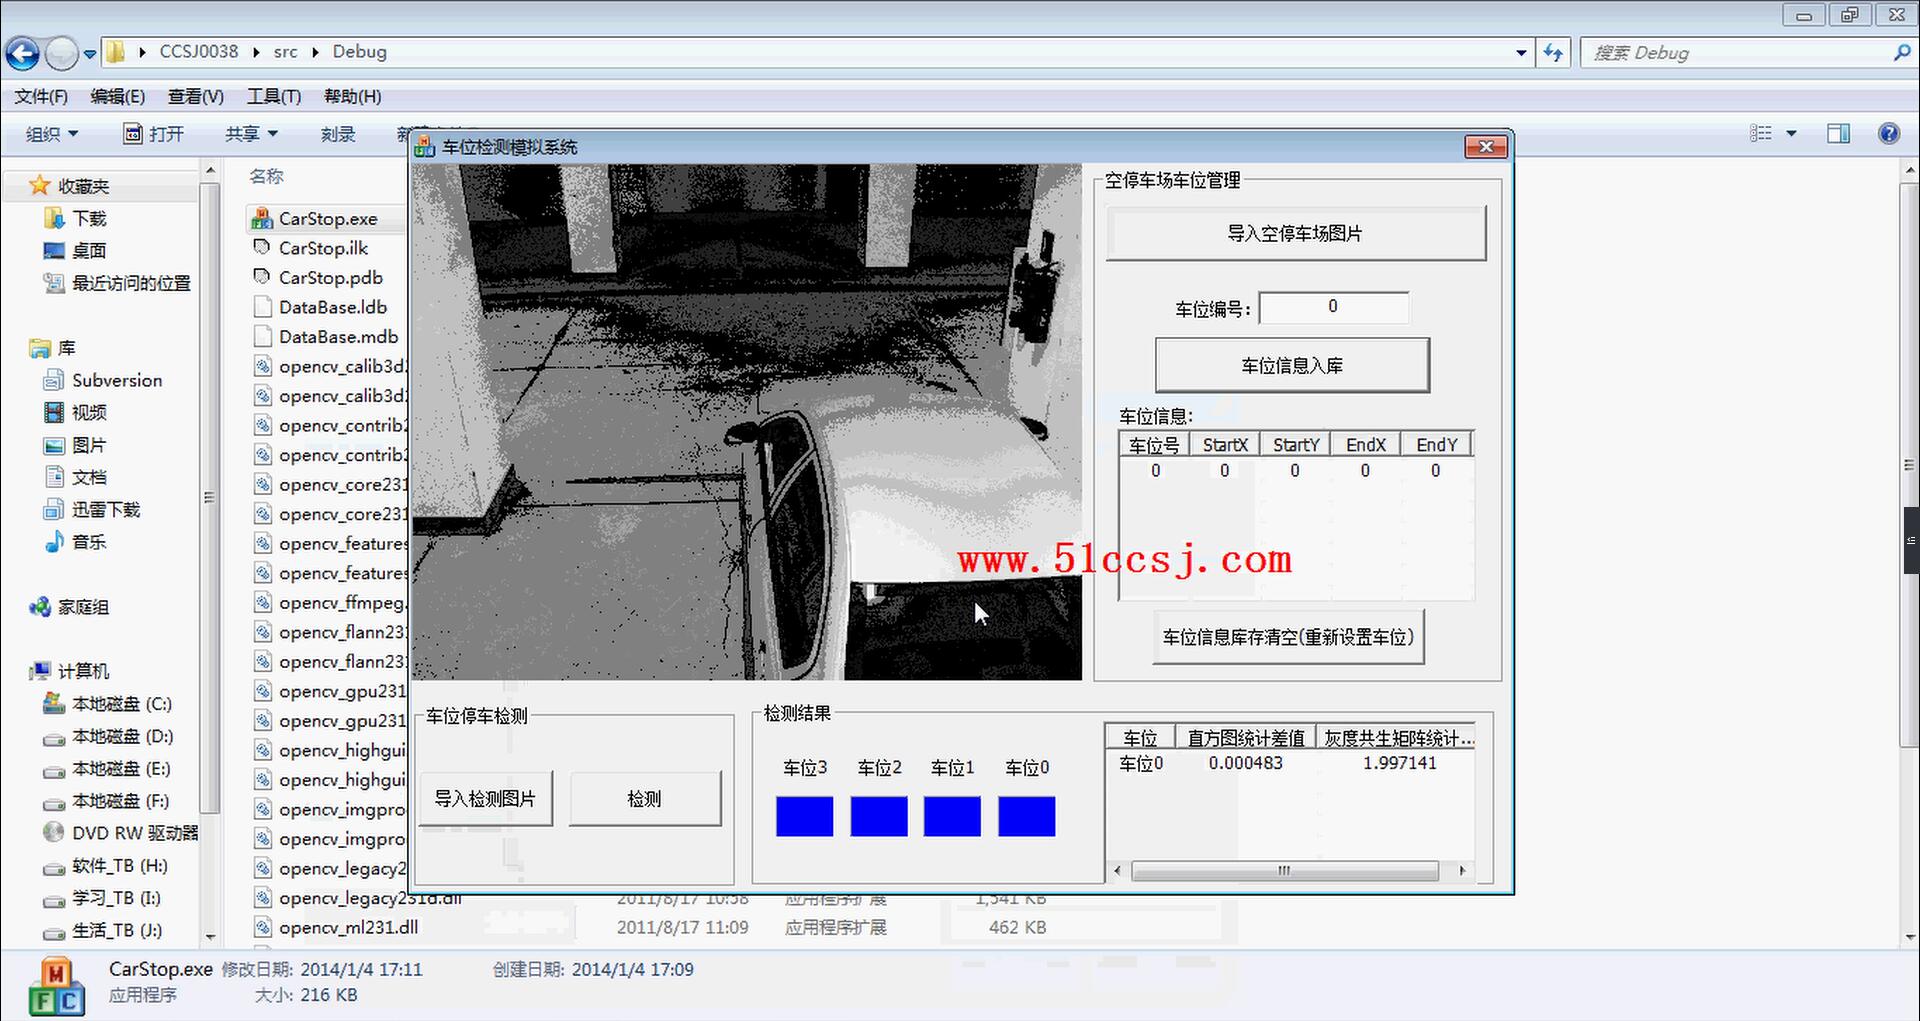Select the DataBase.mdb file
Screen dimensions: 1920x1021
point(338,337)
